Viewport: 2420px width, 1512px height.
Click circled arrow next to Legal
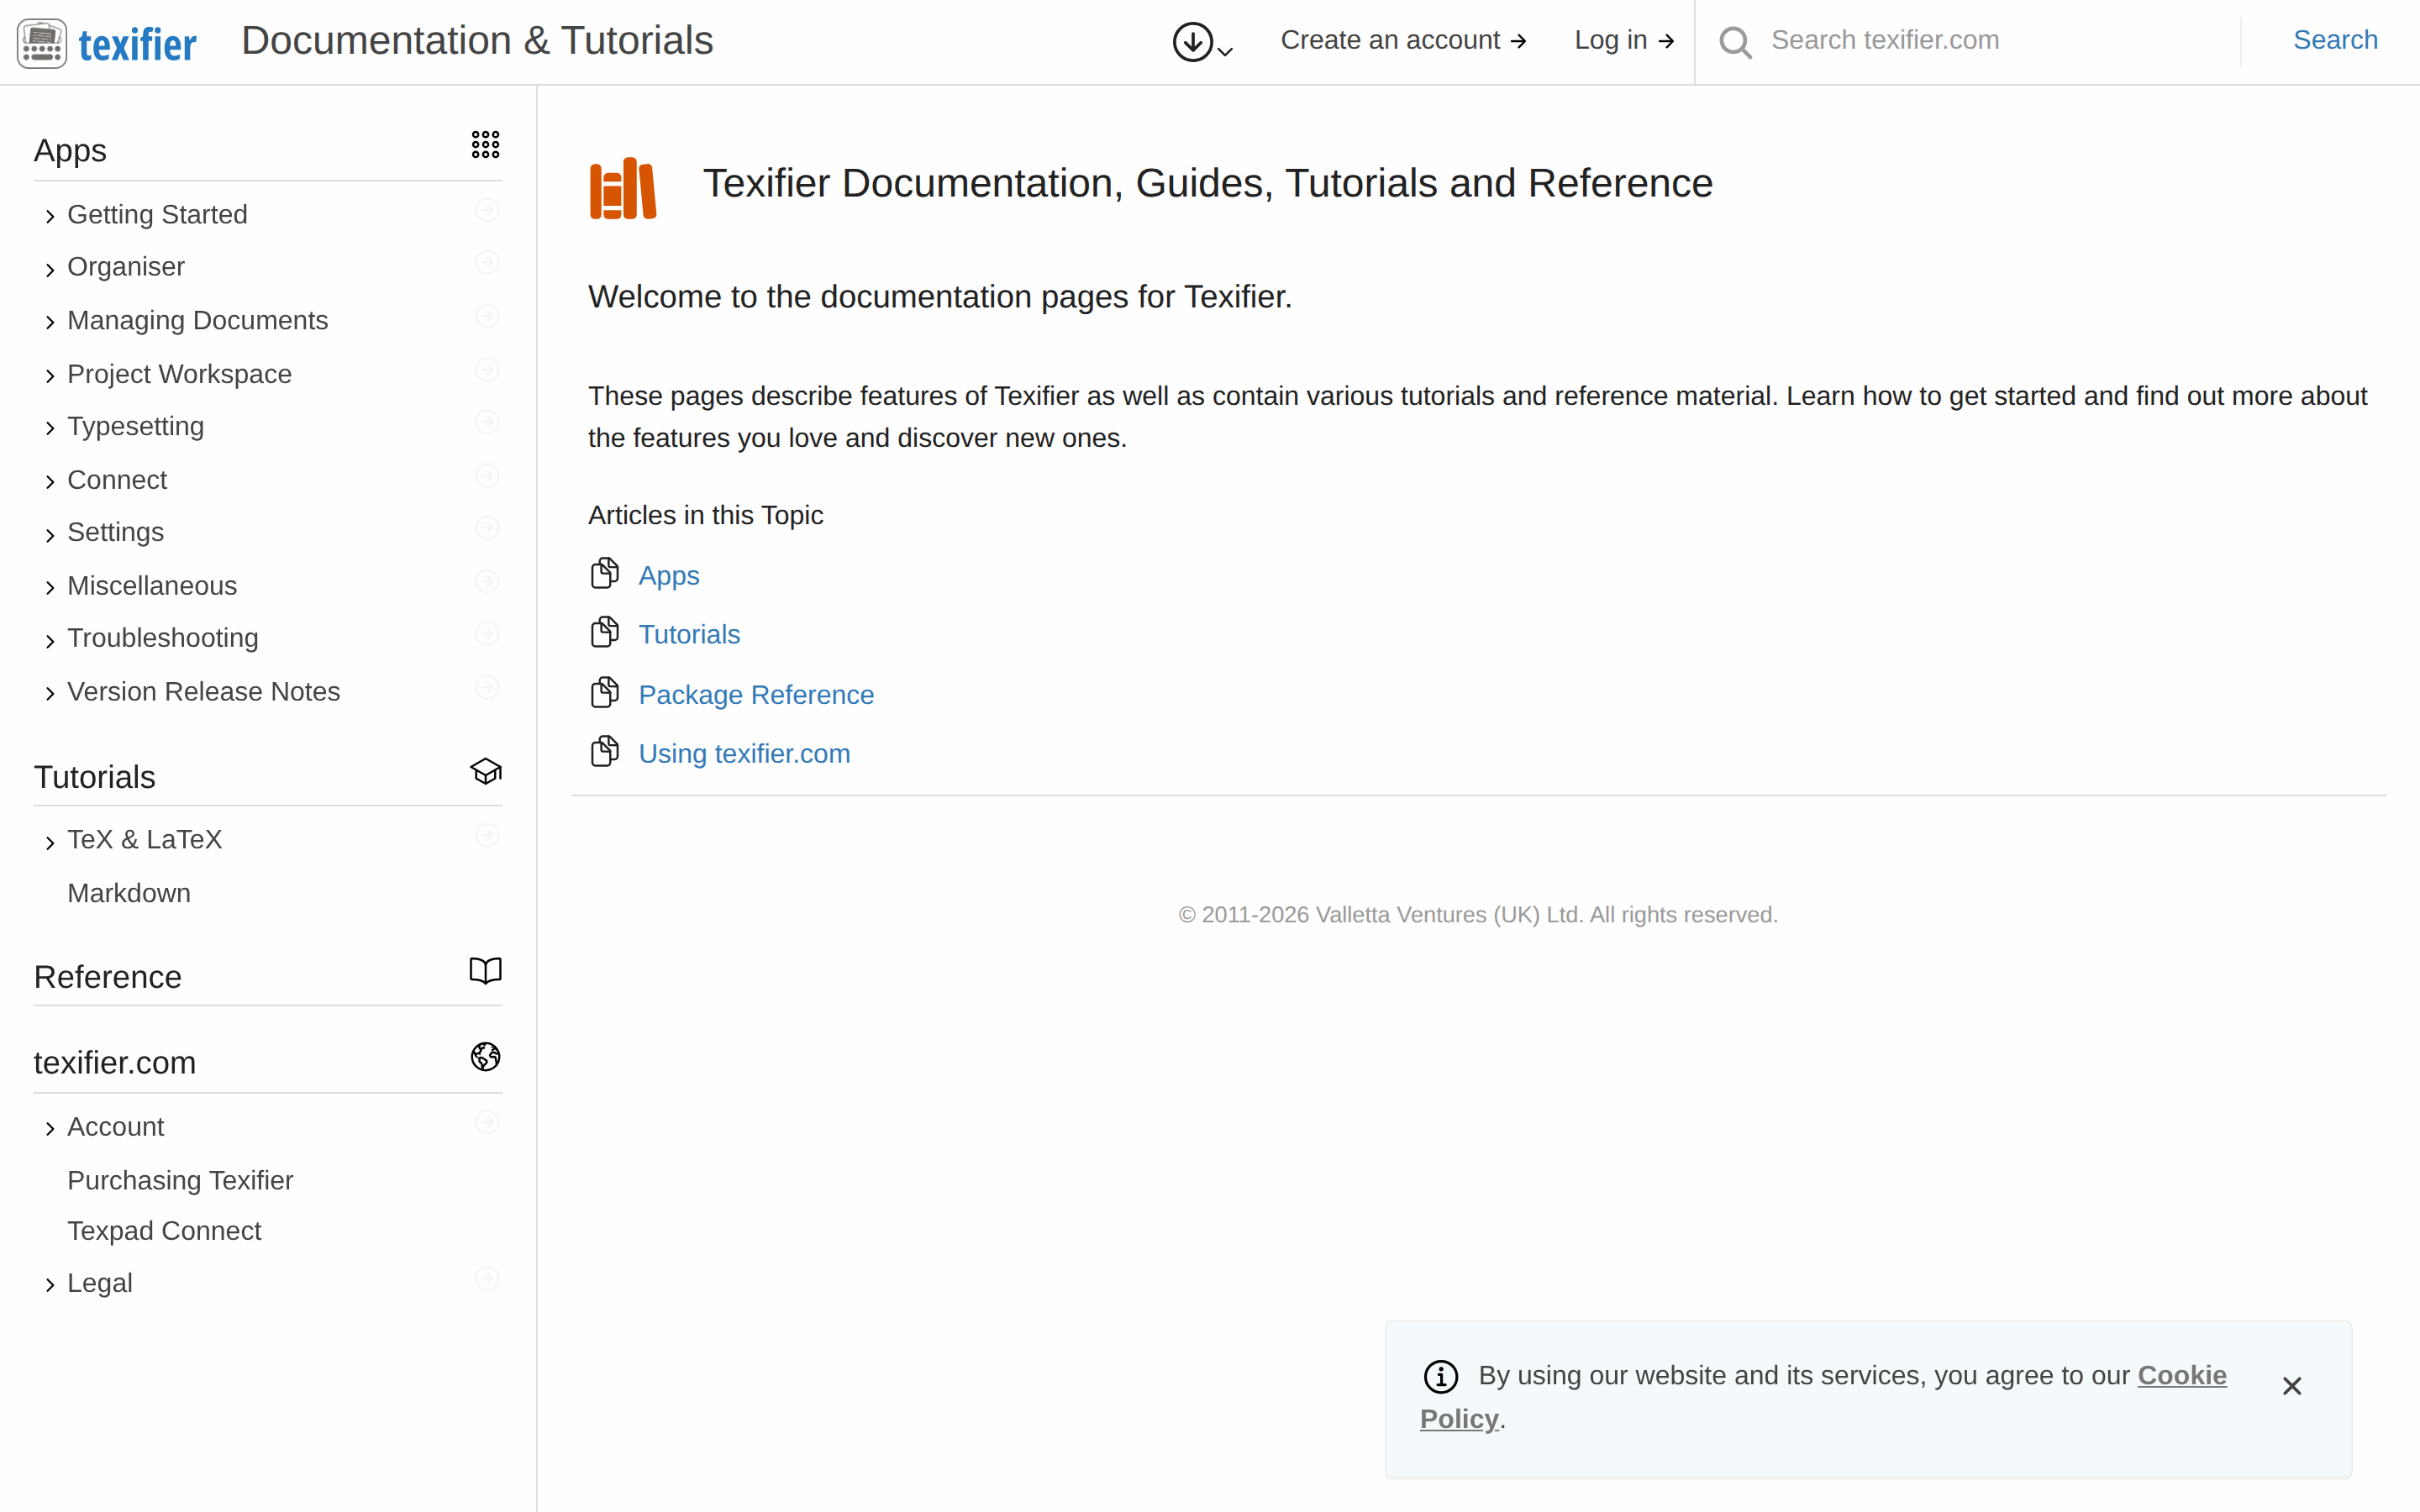click(x=487, y=1279)
